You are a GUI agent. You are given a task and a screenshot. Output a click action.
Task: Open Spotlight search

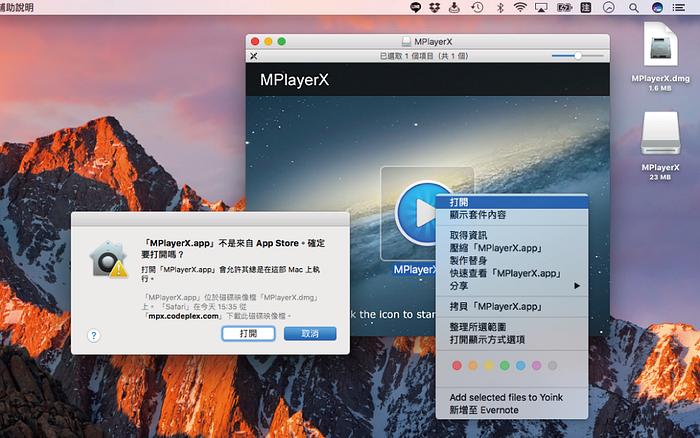point(633,7)
